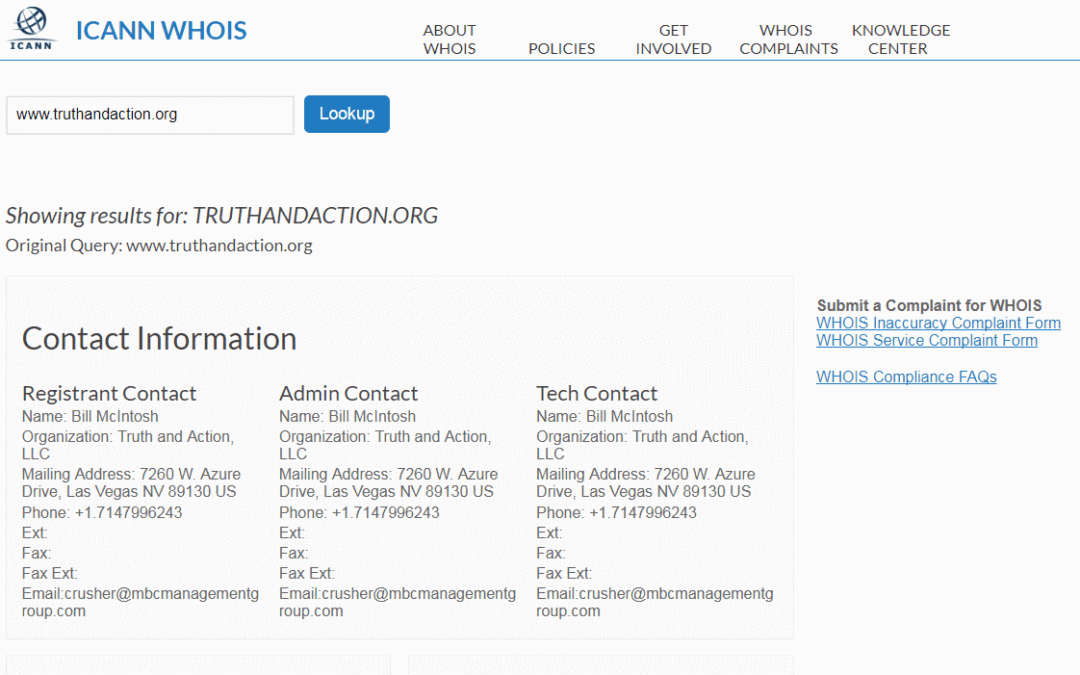Screen dimensions: 1080x675
Task: Select Tech Contact mailing address
Action: click(645, 483)
